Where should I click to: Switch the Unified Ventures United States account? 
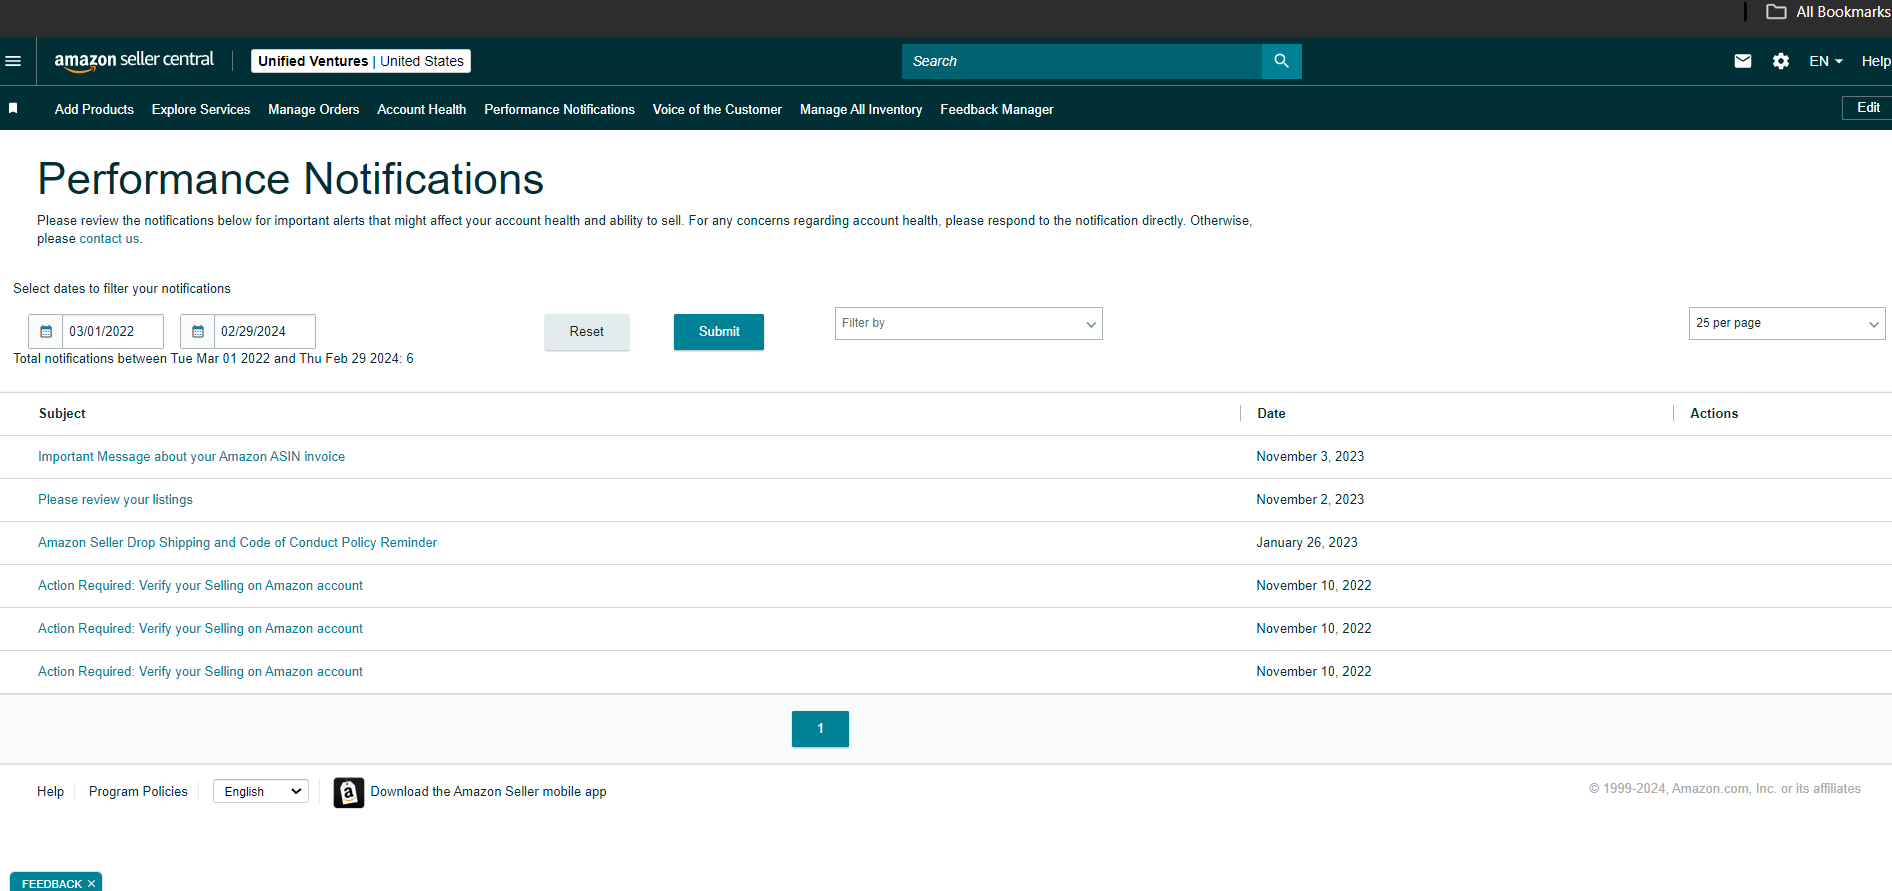point(361,61)
